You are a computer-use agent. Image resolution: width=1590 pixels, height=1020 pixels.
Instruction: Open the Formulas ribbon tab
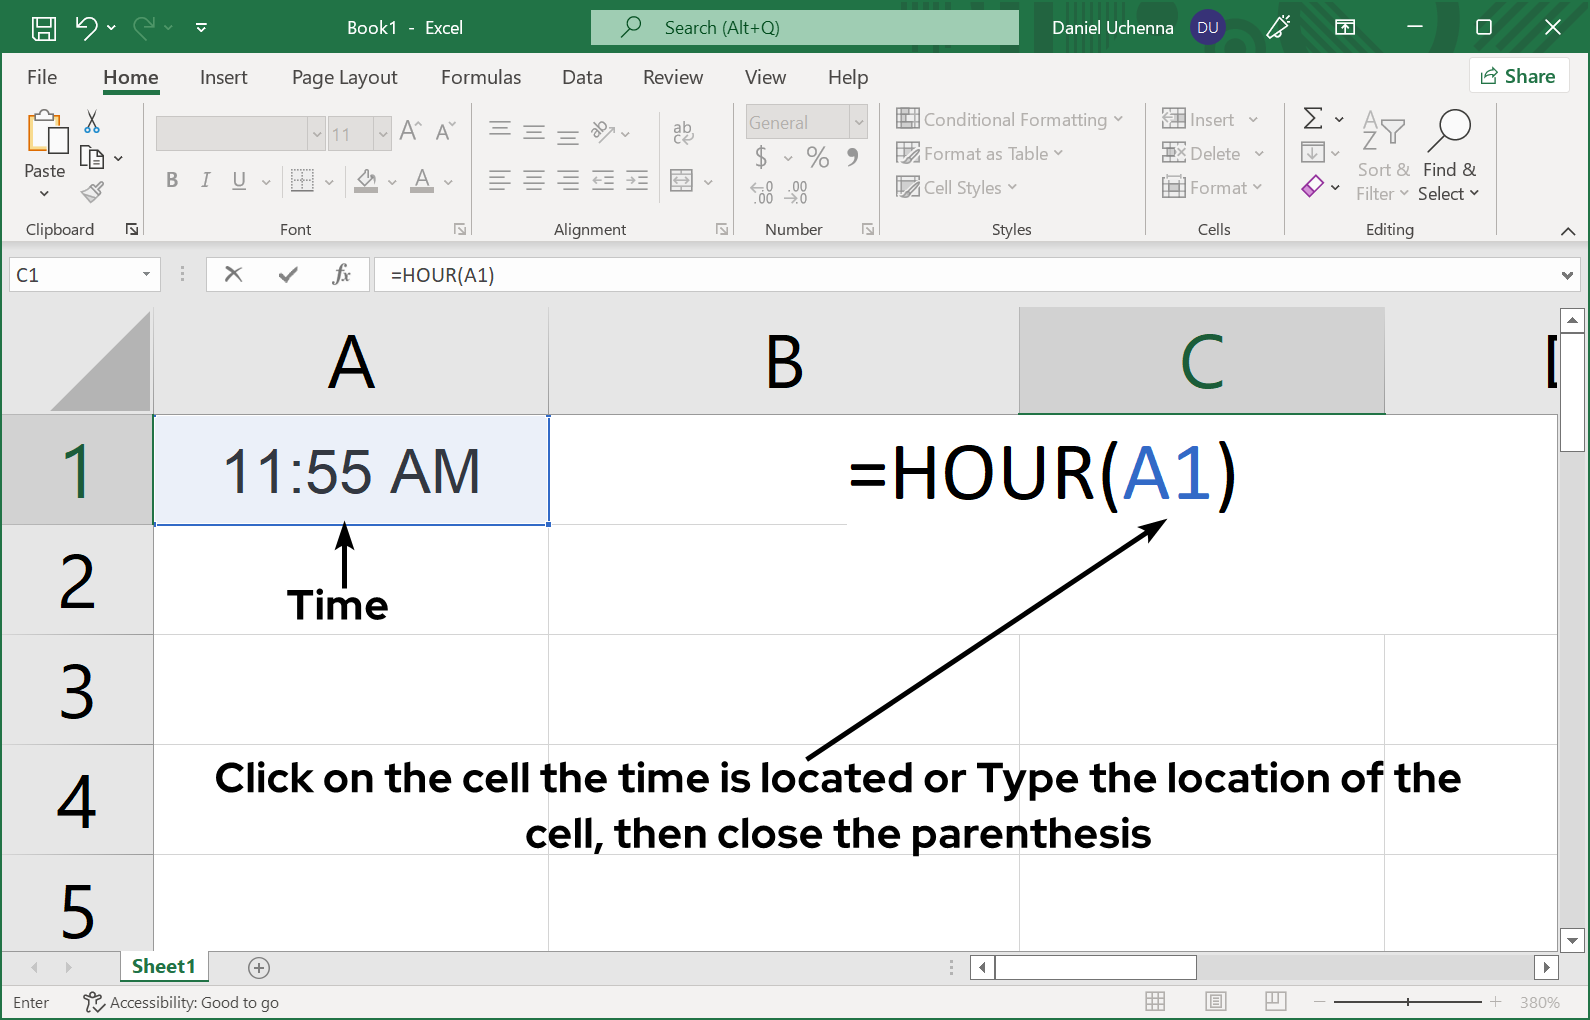tap(480, 77)
